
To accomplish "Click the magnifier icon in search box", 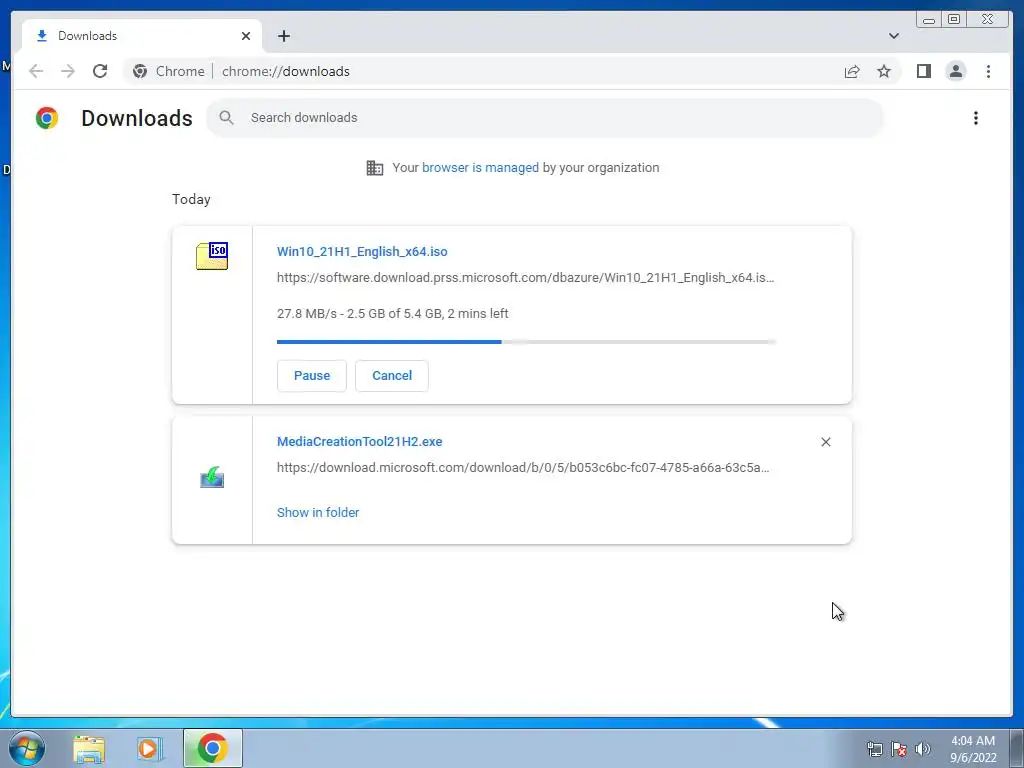I will point(226,118).
